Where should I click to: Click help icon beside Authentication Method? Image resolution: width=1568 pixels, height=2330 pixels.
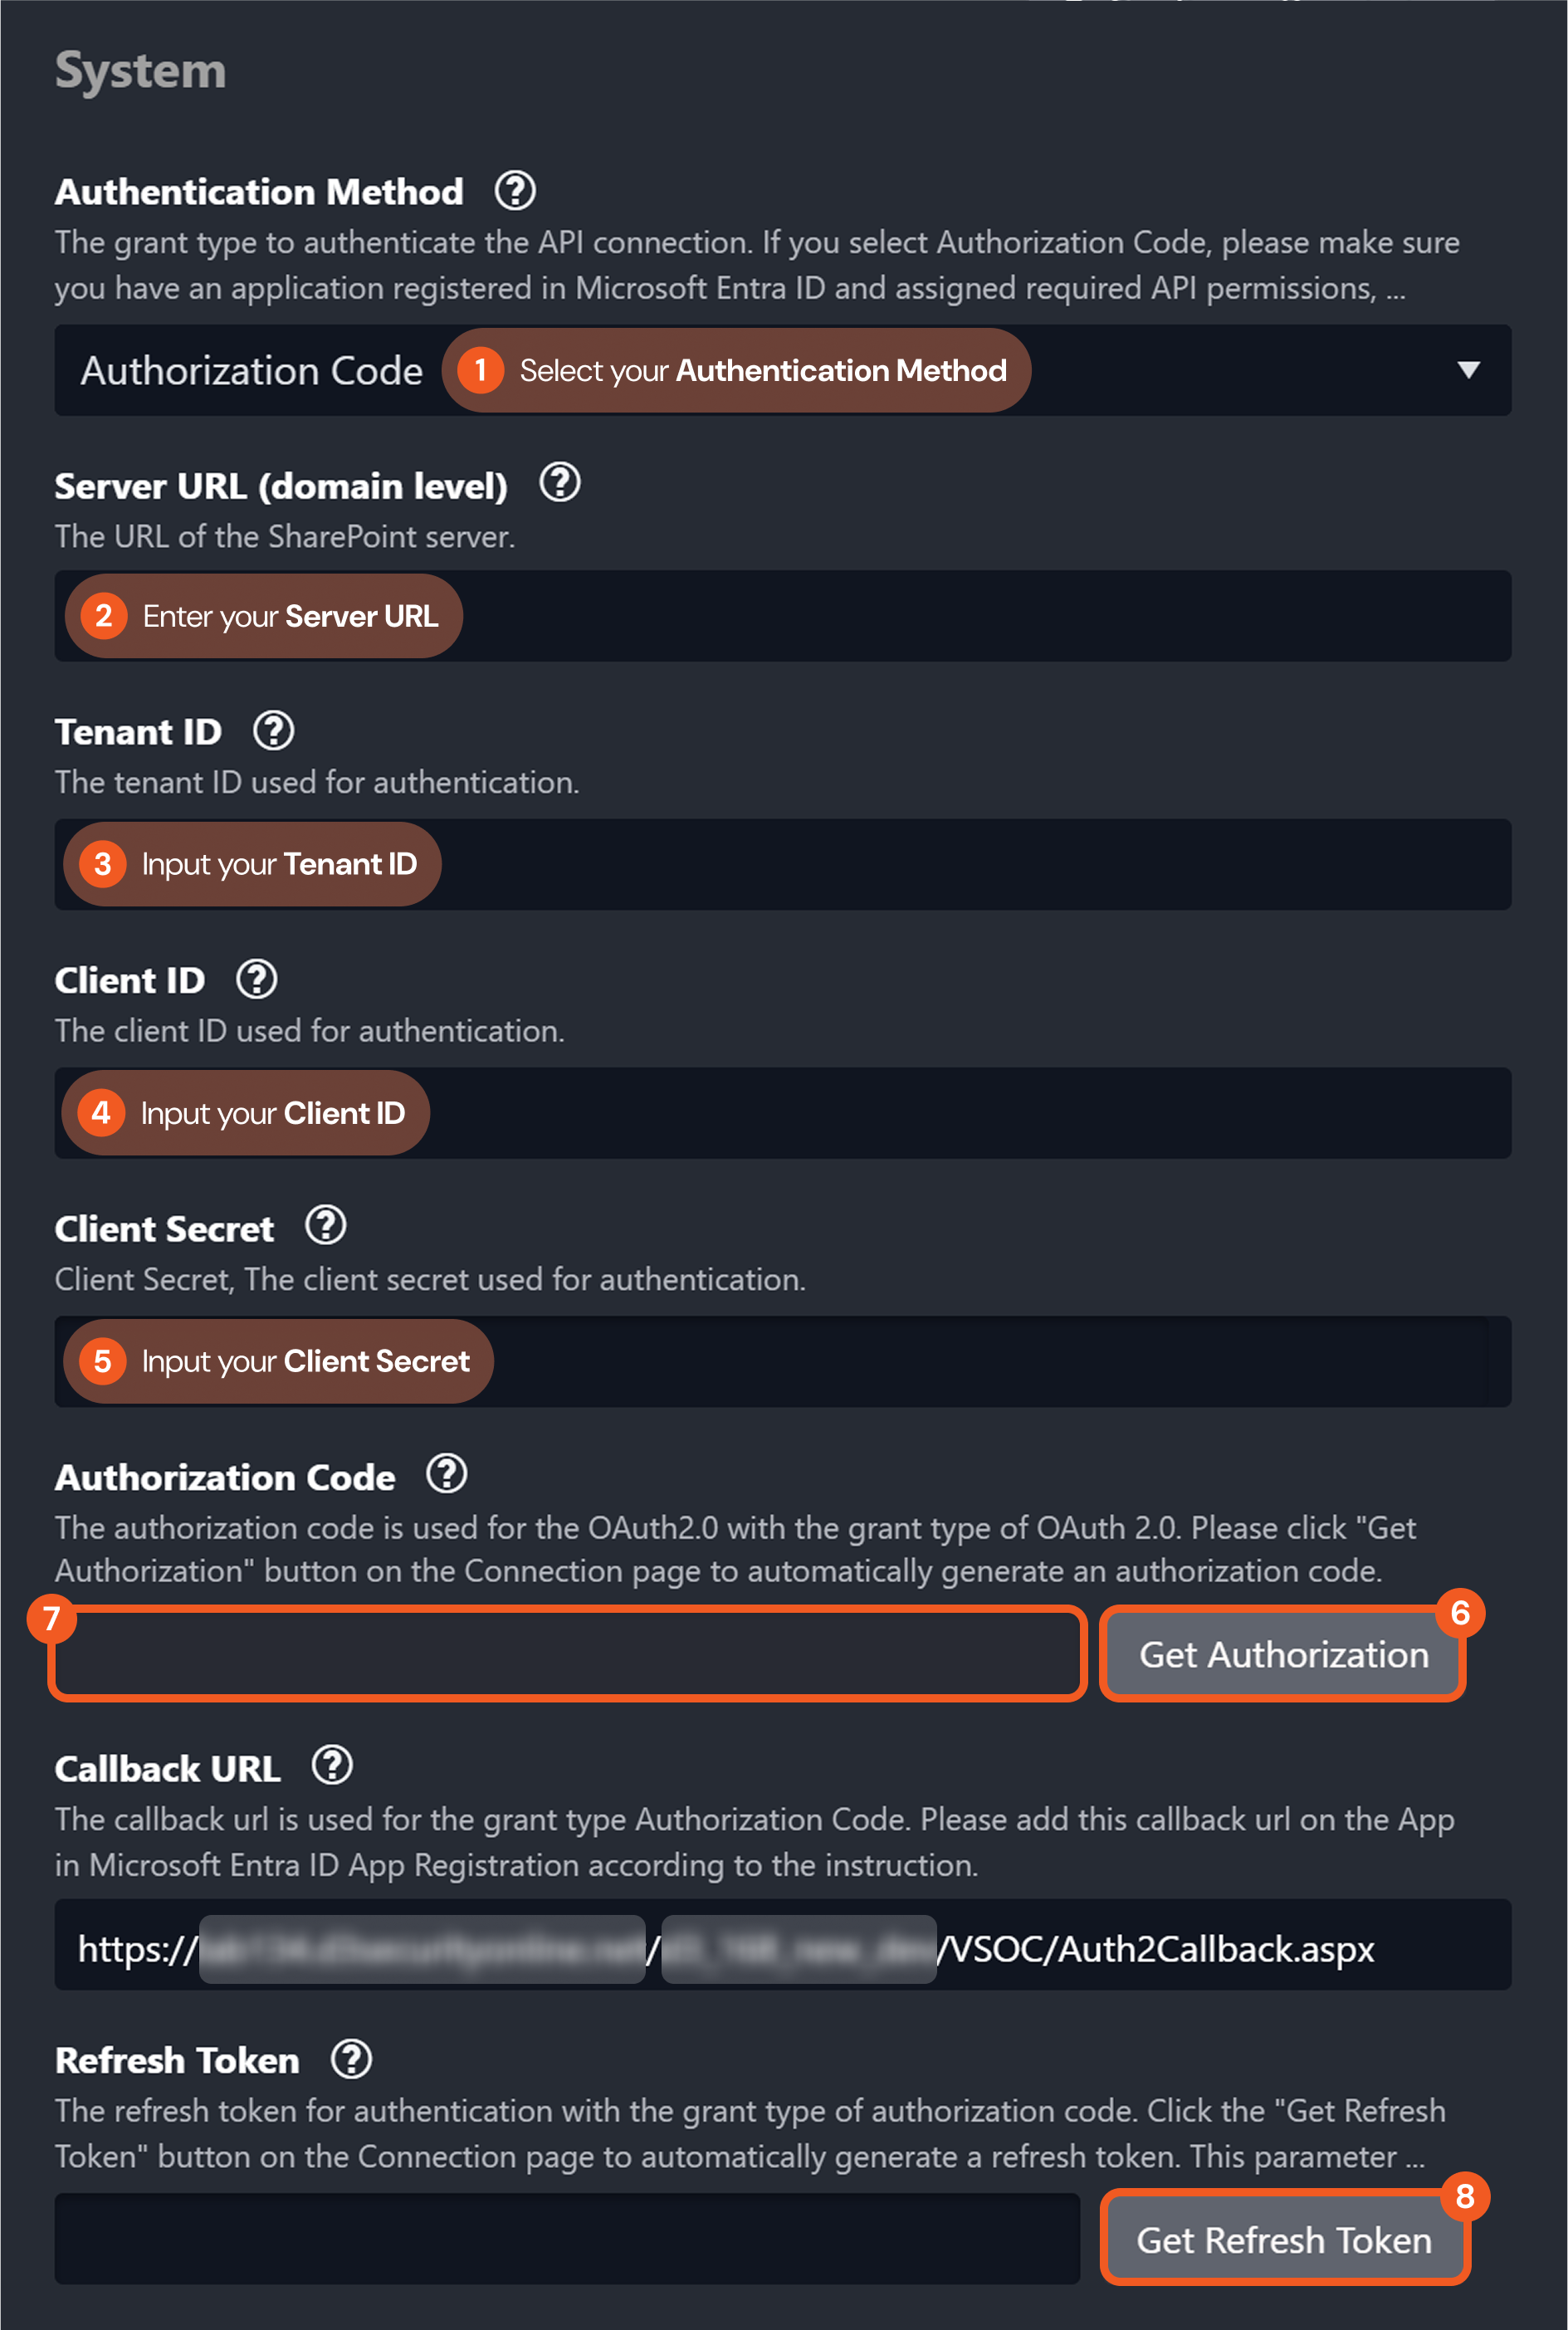coord(515,190)
